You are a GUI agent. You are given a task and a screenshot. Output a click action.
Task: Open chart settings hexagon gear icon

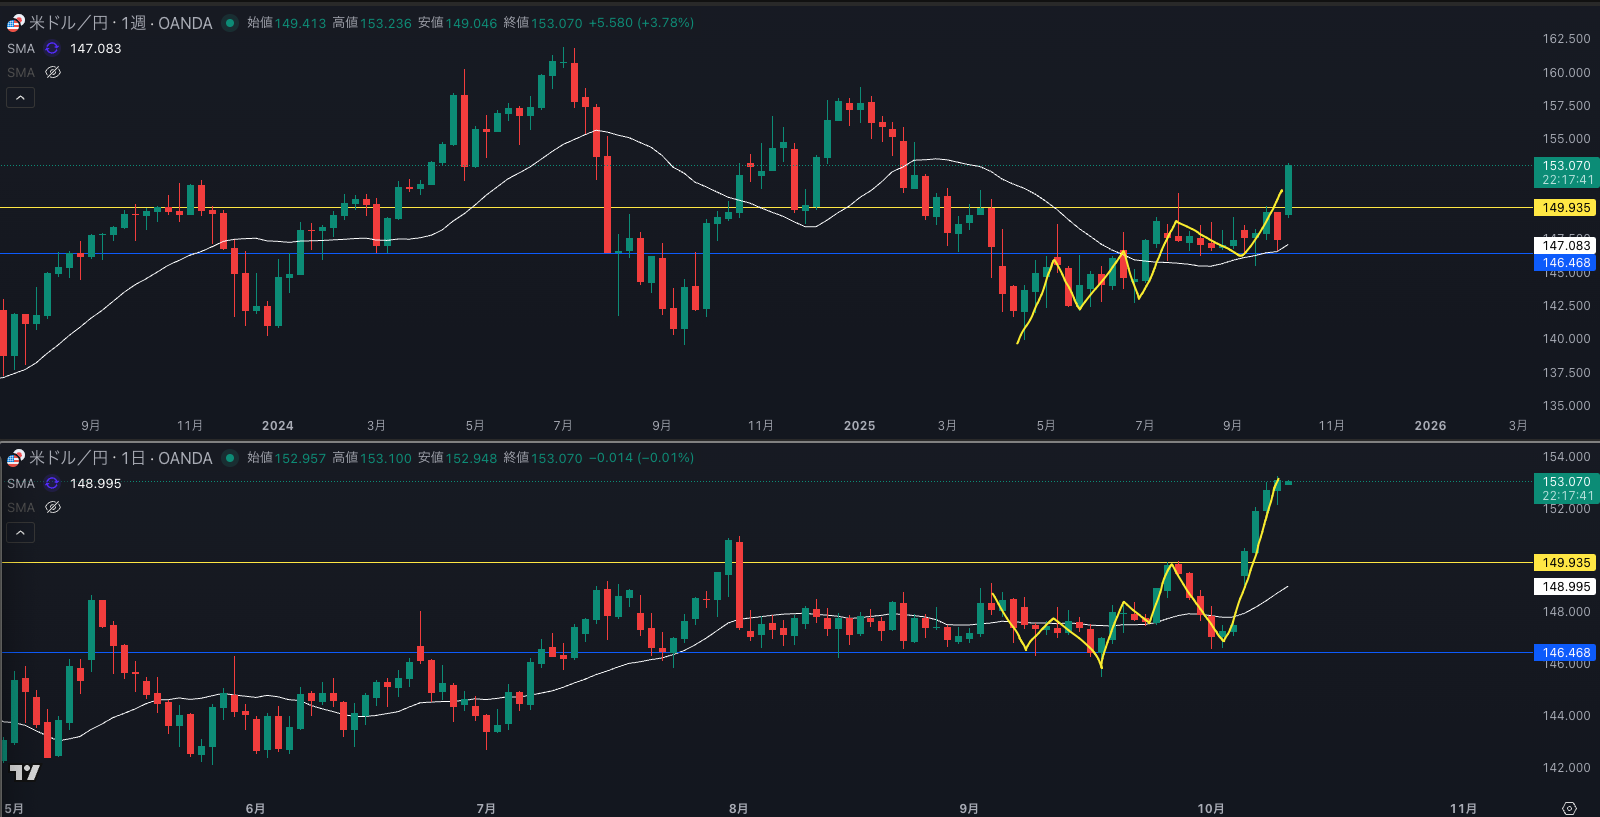click(1569, 808)
